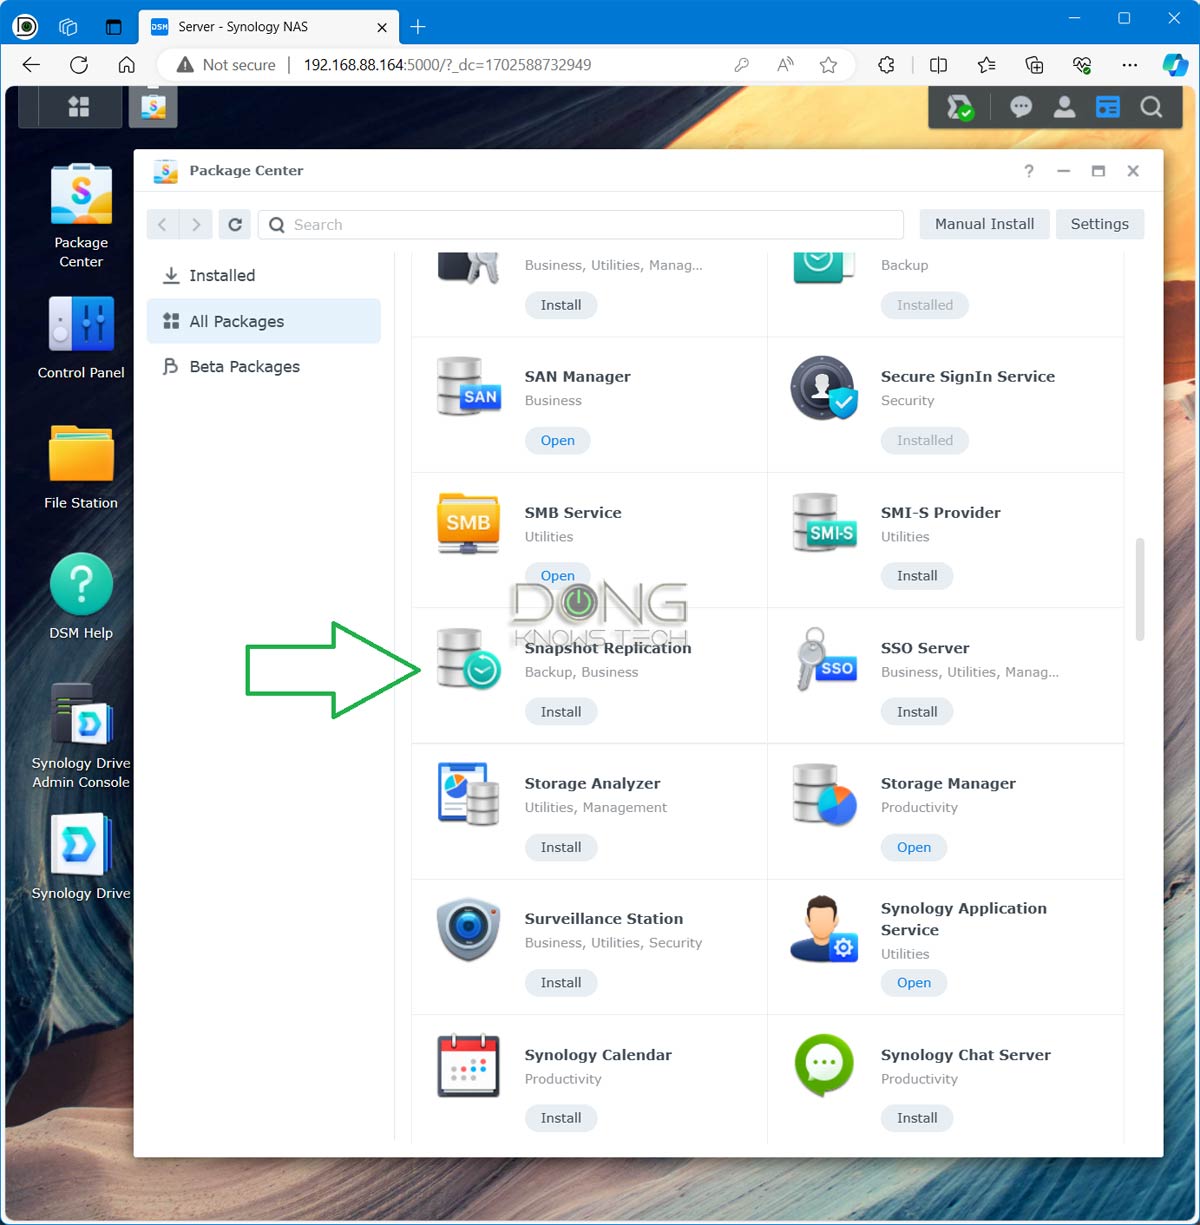Open DSM resource monitor status icon
1200x1225 pixels.
point(960,107)
